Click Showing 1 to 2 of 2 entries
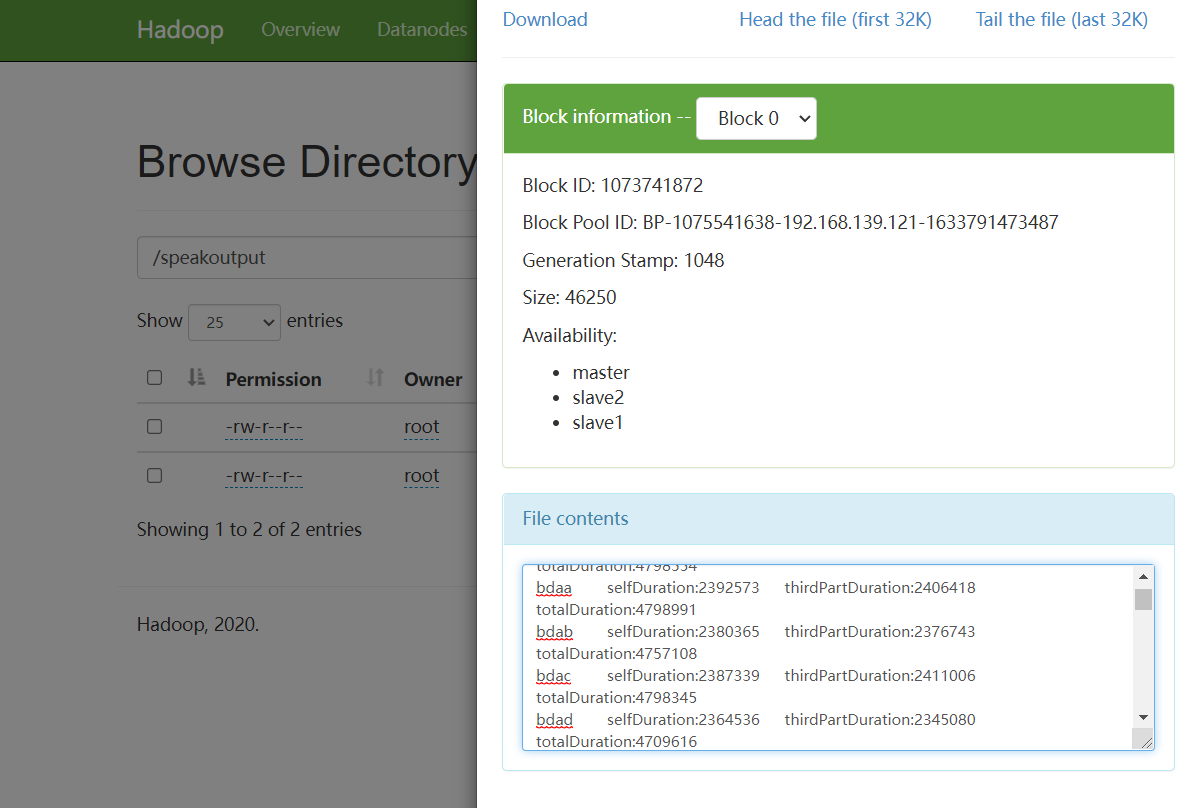Image resolution: width=1199 pixels, height=808 pixels. coord(249,530)
